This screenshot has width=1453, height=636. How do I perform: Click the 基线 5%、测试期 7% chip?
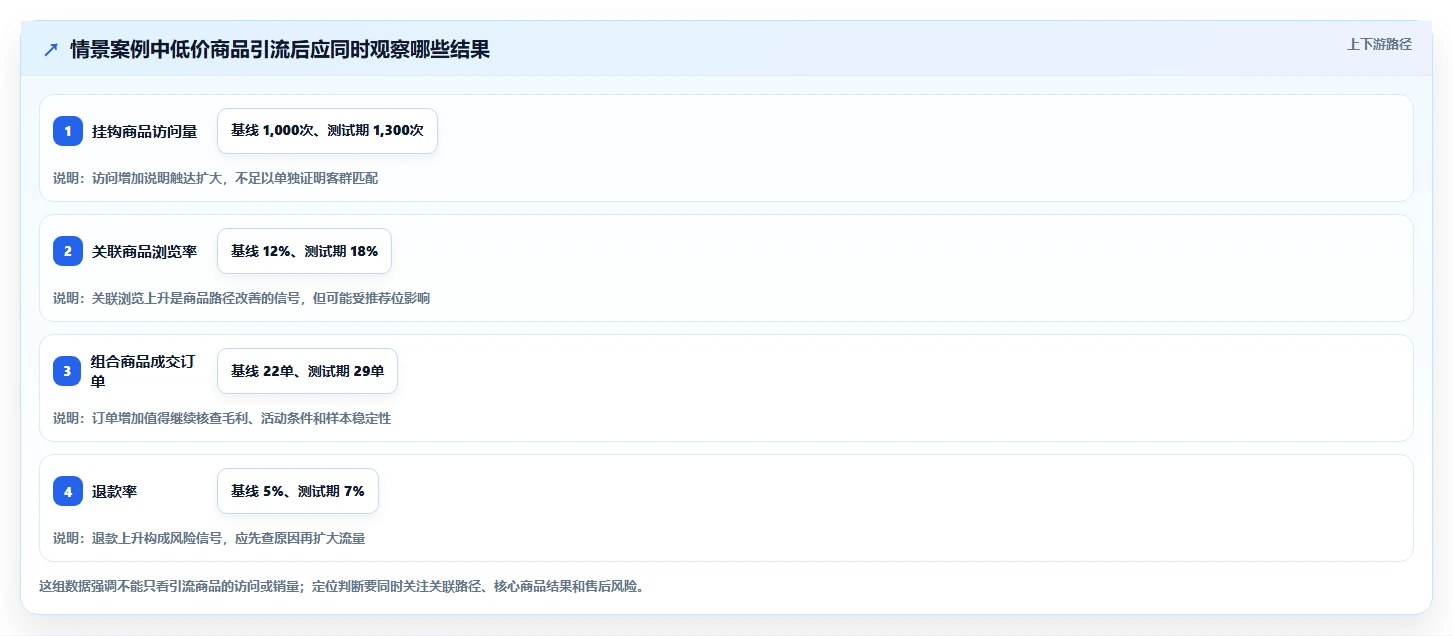click(x=298, y=491)
